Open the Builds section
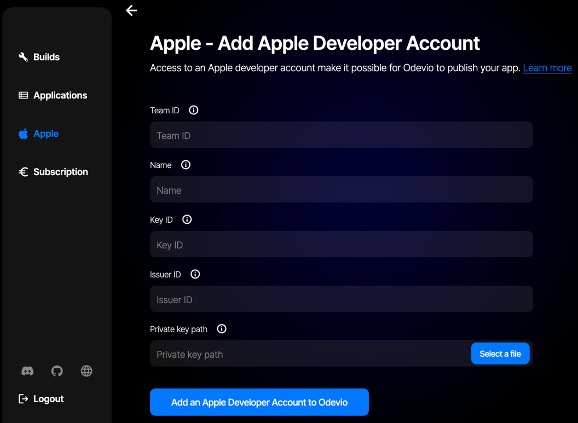The image size is (578, 423). pos(39,57)
